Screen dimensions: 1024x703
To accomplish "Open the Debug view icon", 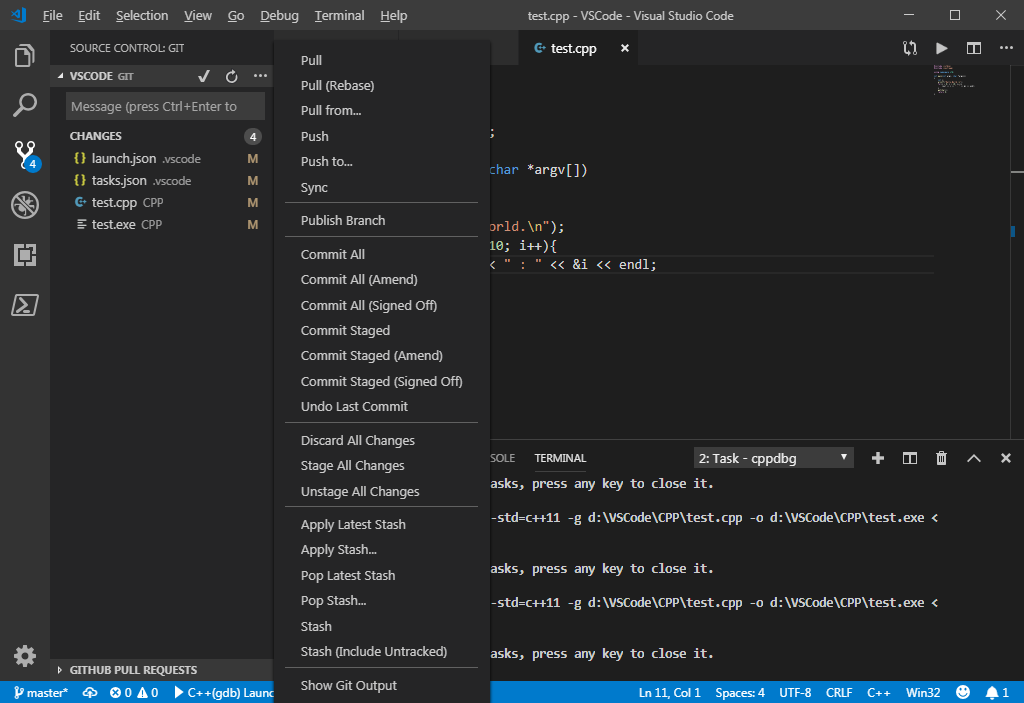I will pos(25,205).
